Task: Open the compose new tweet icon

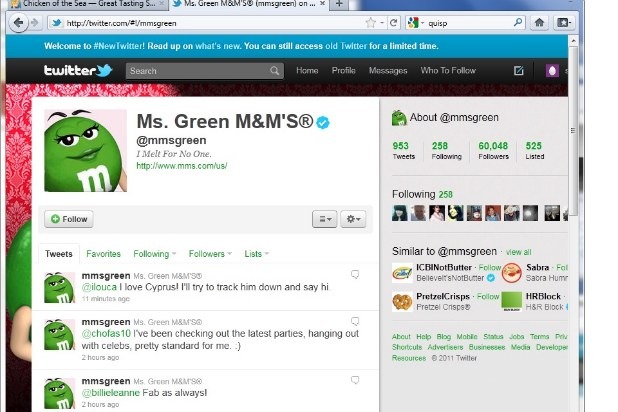Action: coord(518,71)
